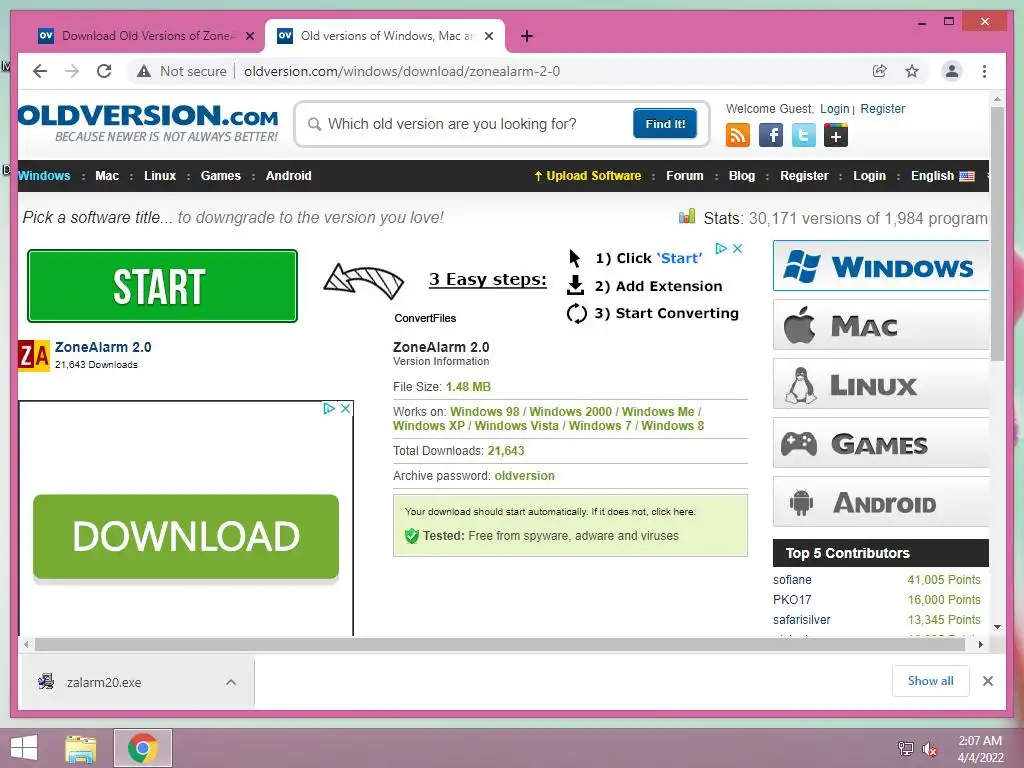Open the MAC sidebar category button
1024x768 pixels.
(880, 325)
